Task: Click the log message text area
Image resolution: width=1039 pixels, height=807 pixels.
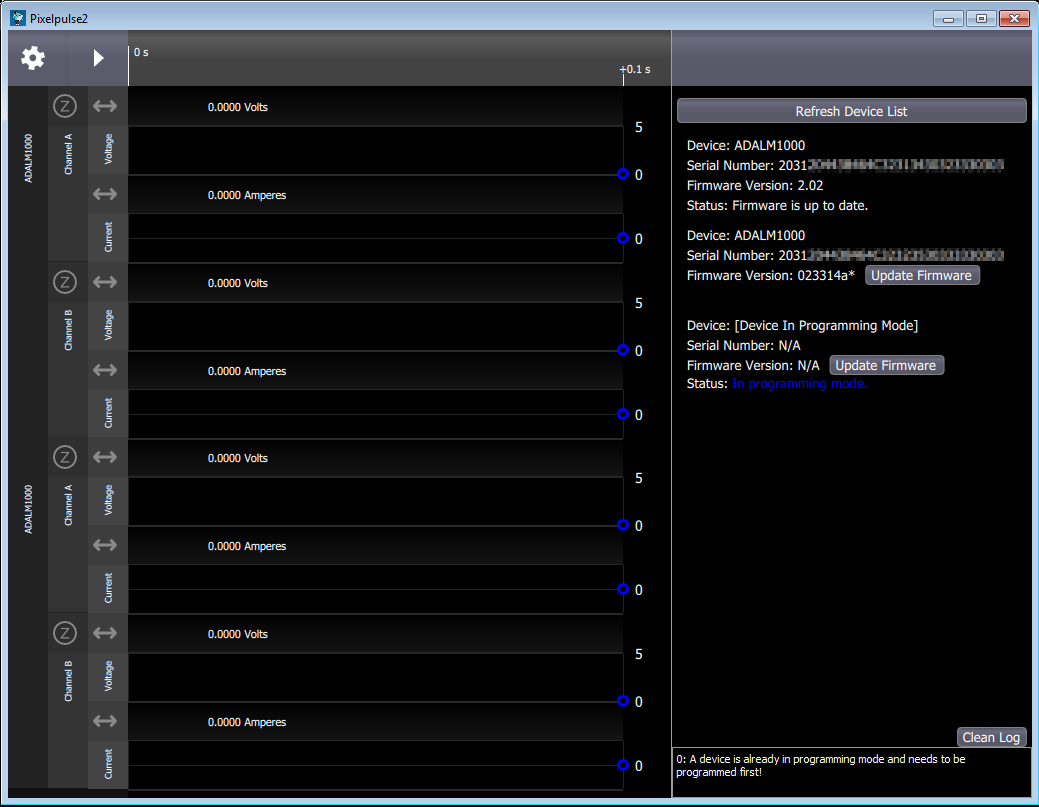Action: pos(851,772)
